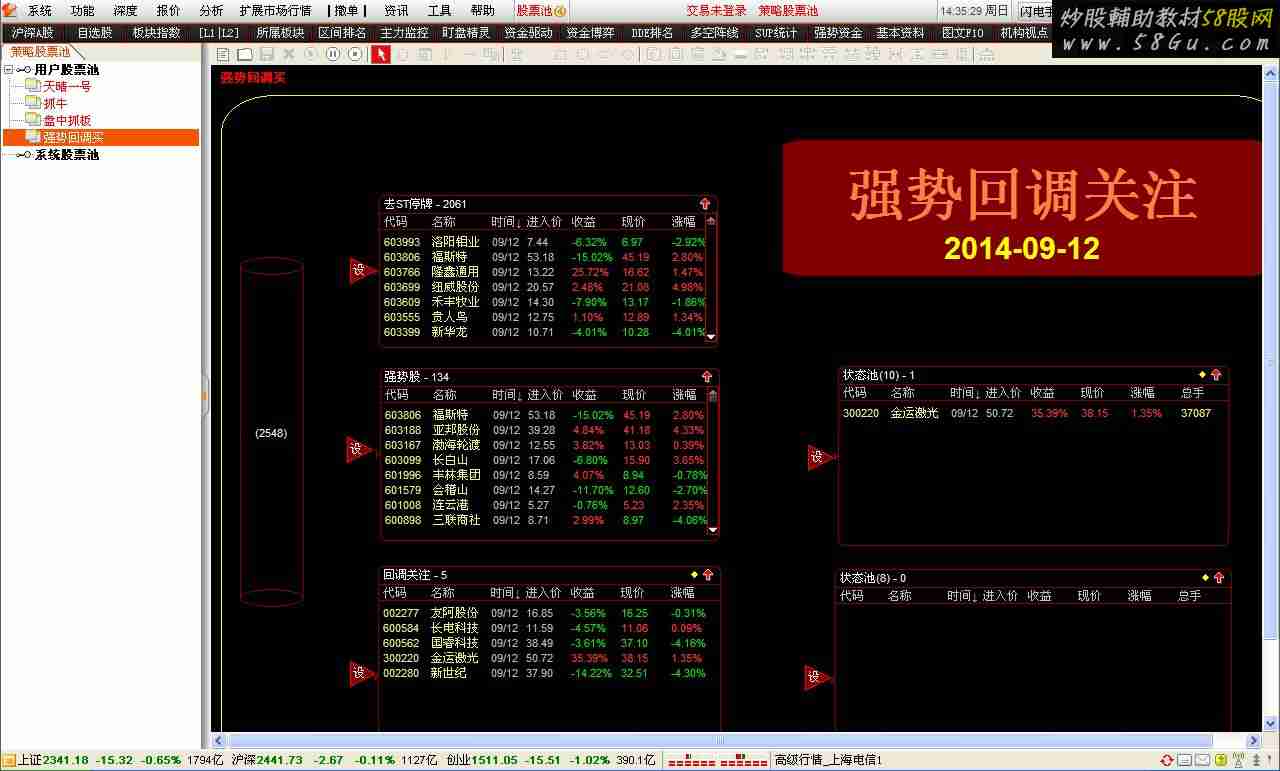
Task: Click the 高级行情_上海电信1 status text
Action: pyautogui.click(x=828, y=761)
